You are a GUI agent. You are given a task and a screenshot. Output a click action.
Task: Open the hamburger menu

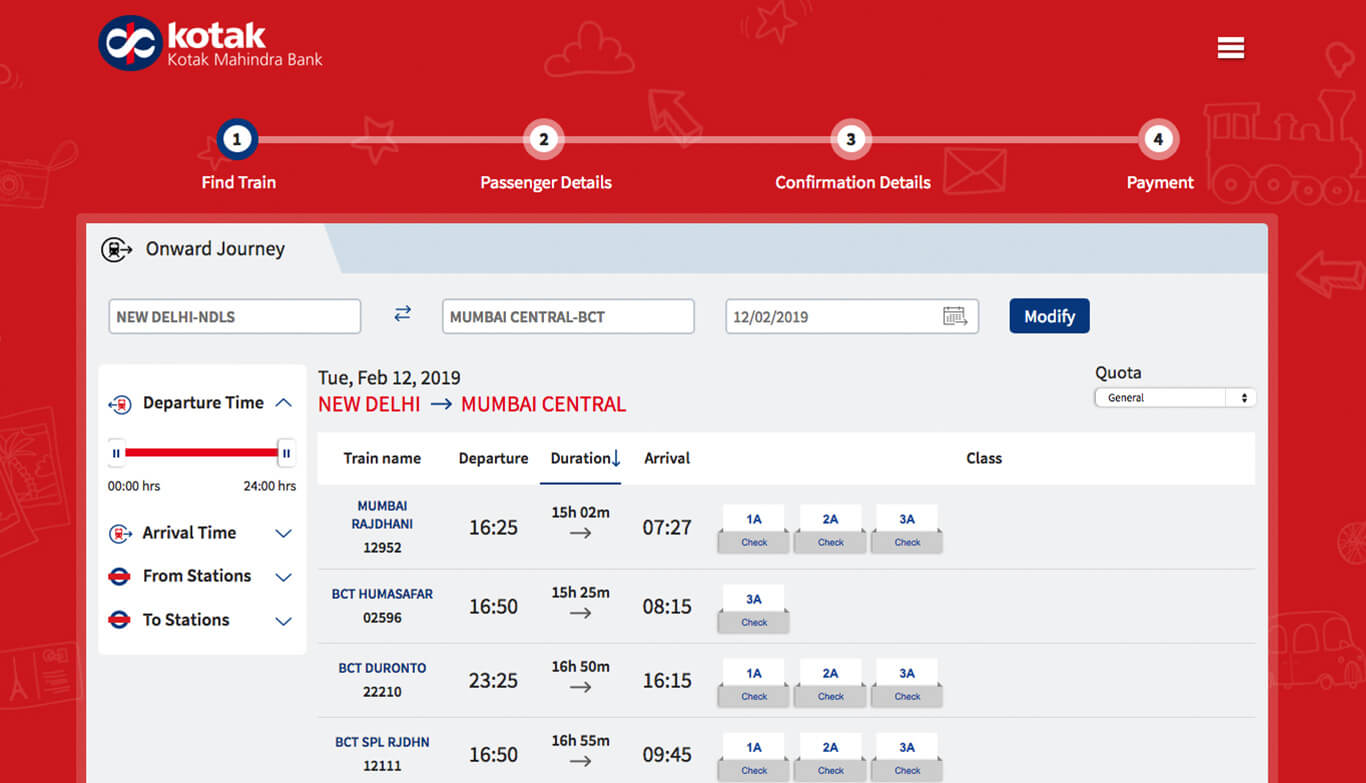point(1230,48)
